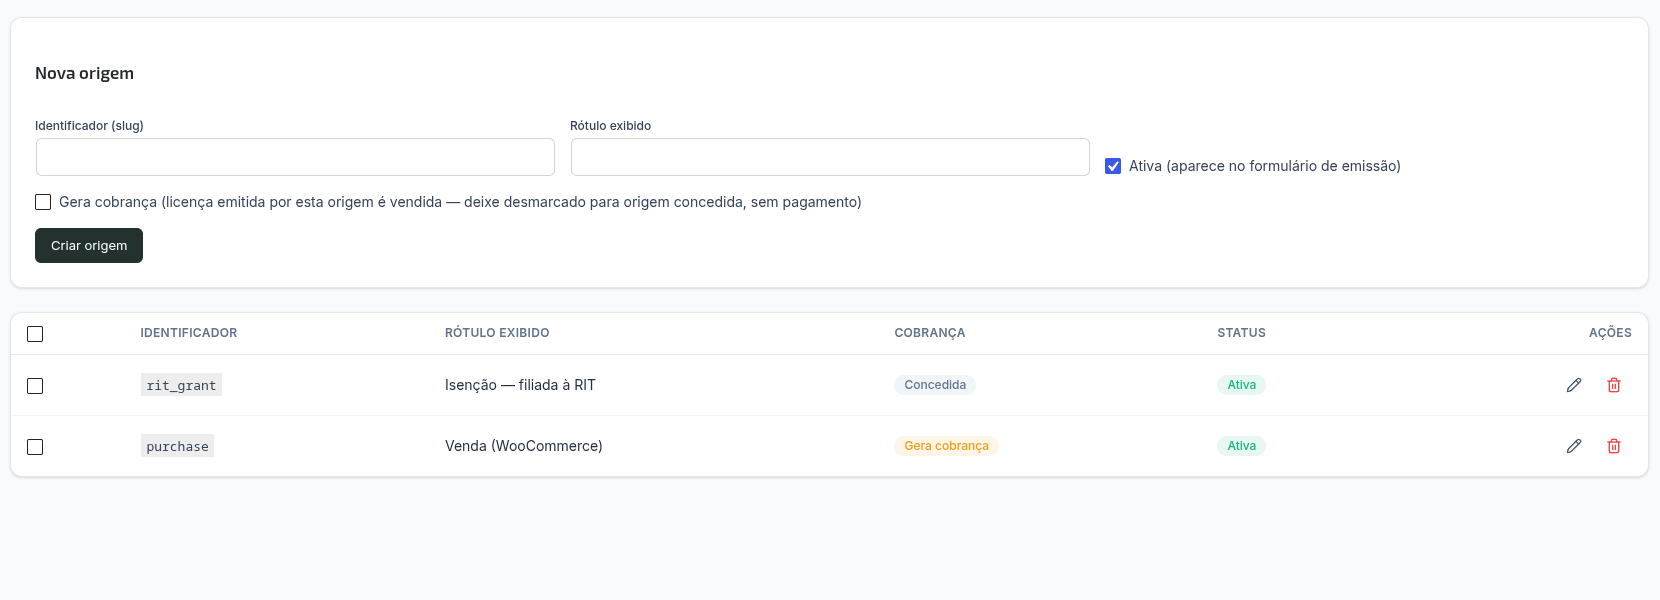Click the Ativa status badge for purchase

pos(1241,446)
